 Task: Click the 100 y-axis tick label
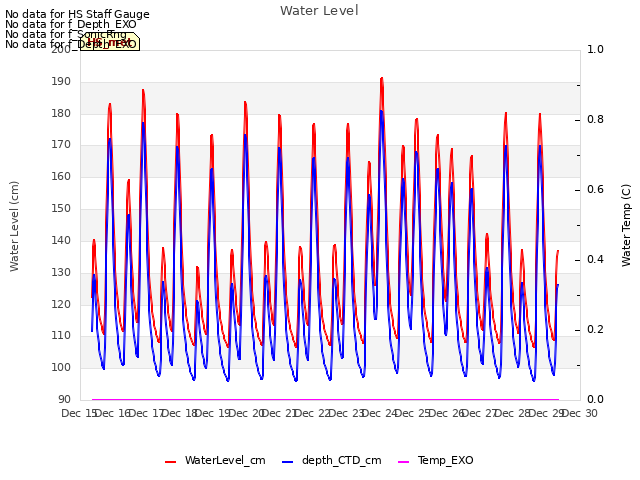click(x=61, y=367)
